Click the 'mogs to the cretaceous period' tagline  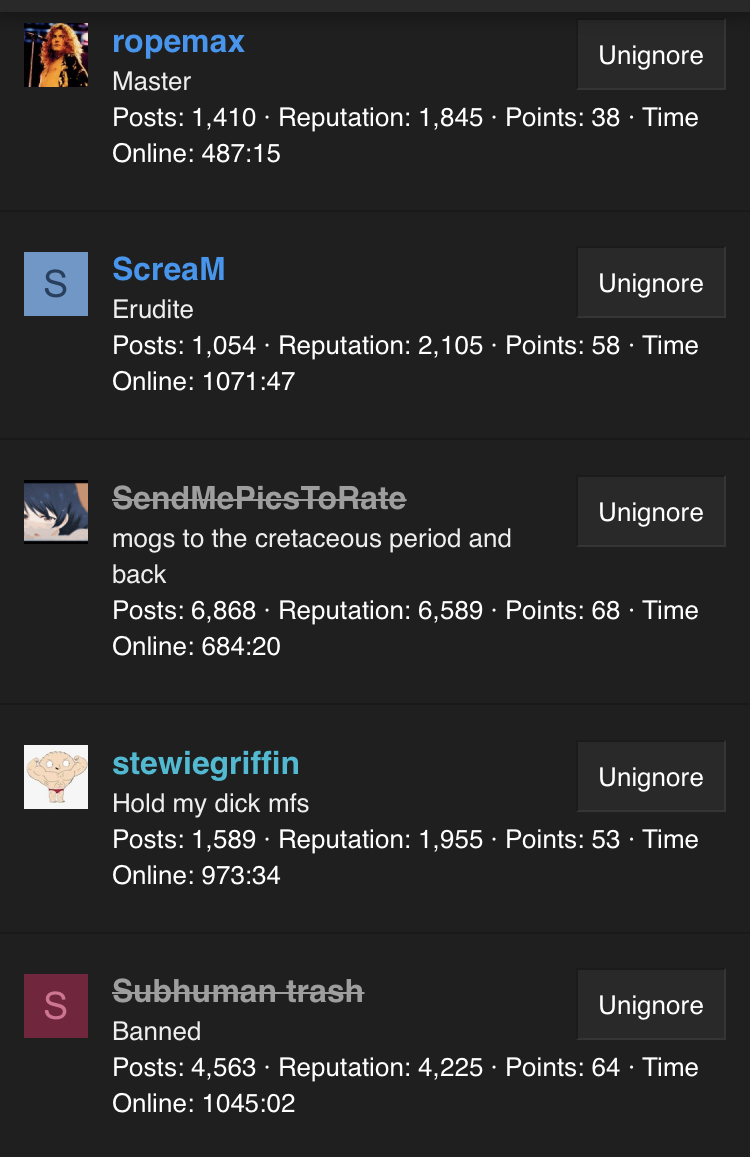pos(312,556)
